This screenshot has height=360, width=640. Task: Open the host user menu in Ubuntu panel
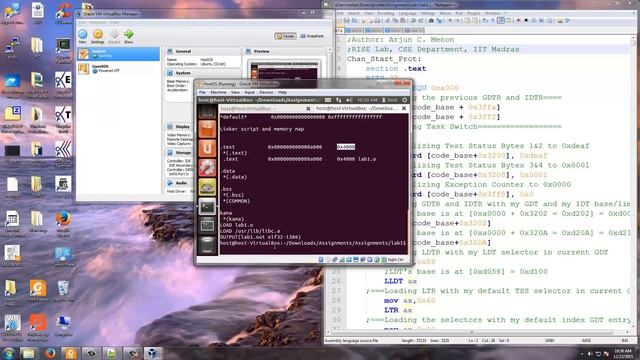(389, 100)
